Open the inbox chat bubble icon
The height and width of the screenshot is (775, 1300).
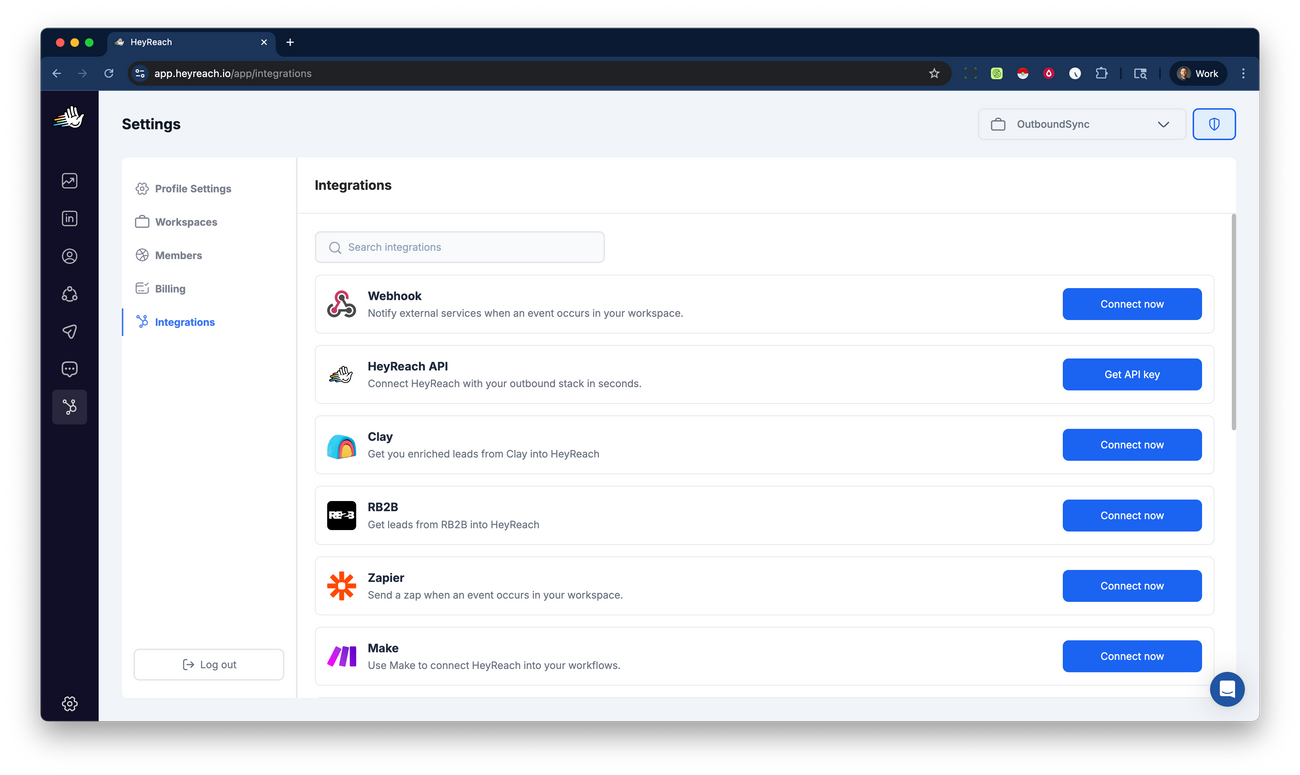(x=69, y=368)
